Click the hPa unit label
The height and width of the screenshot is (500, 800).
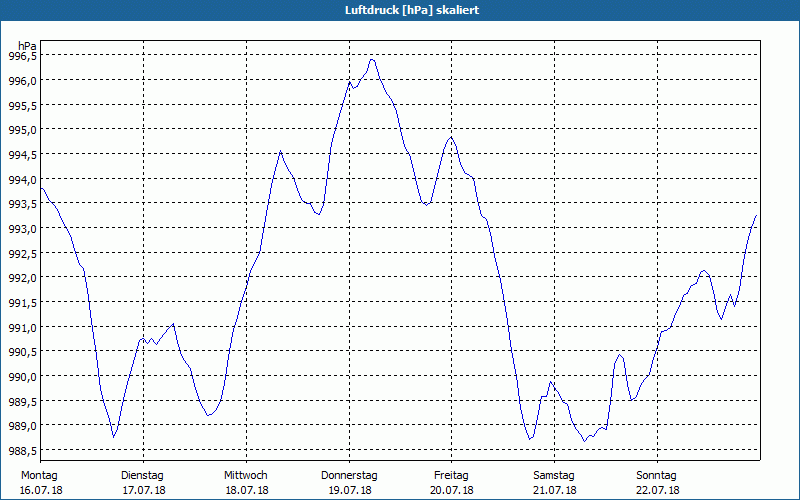point(27,46)
